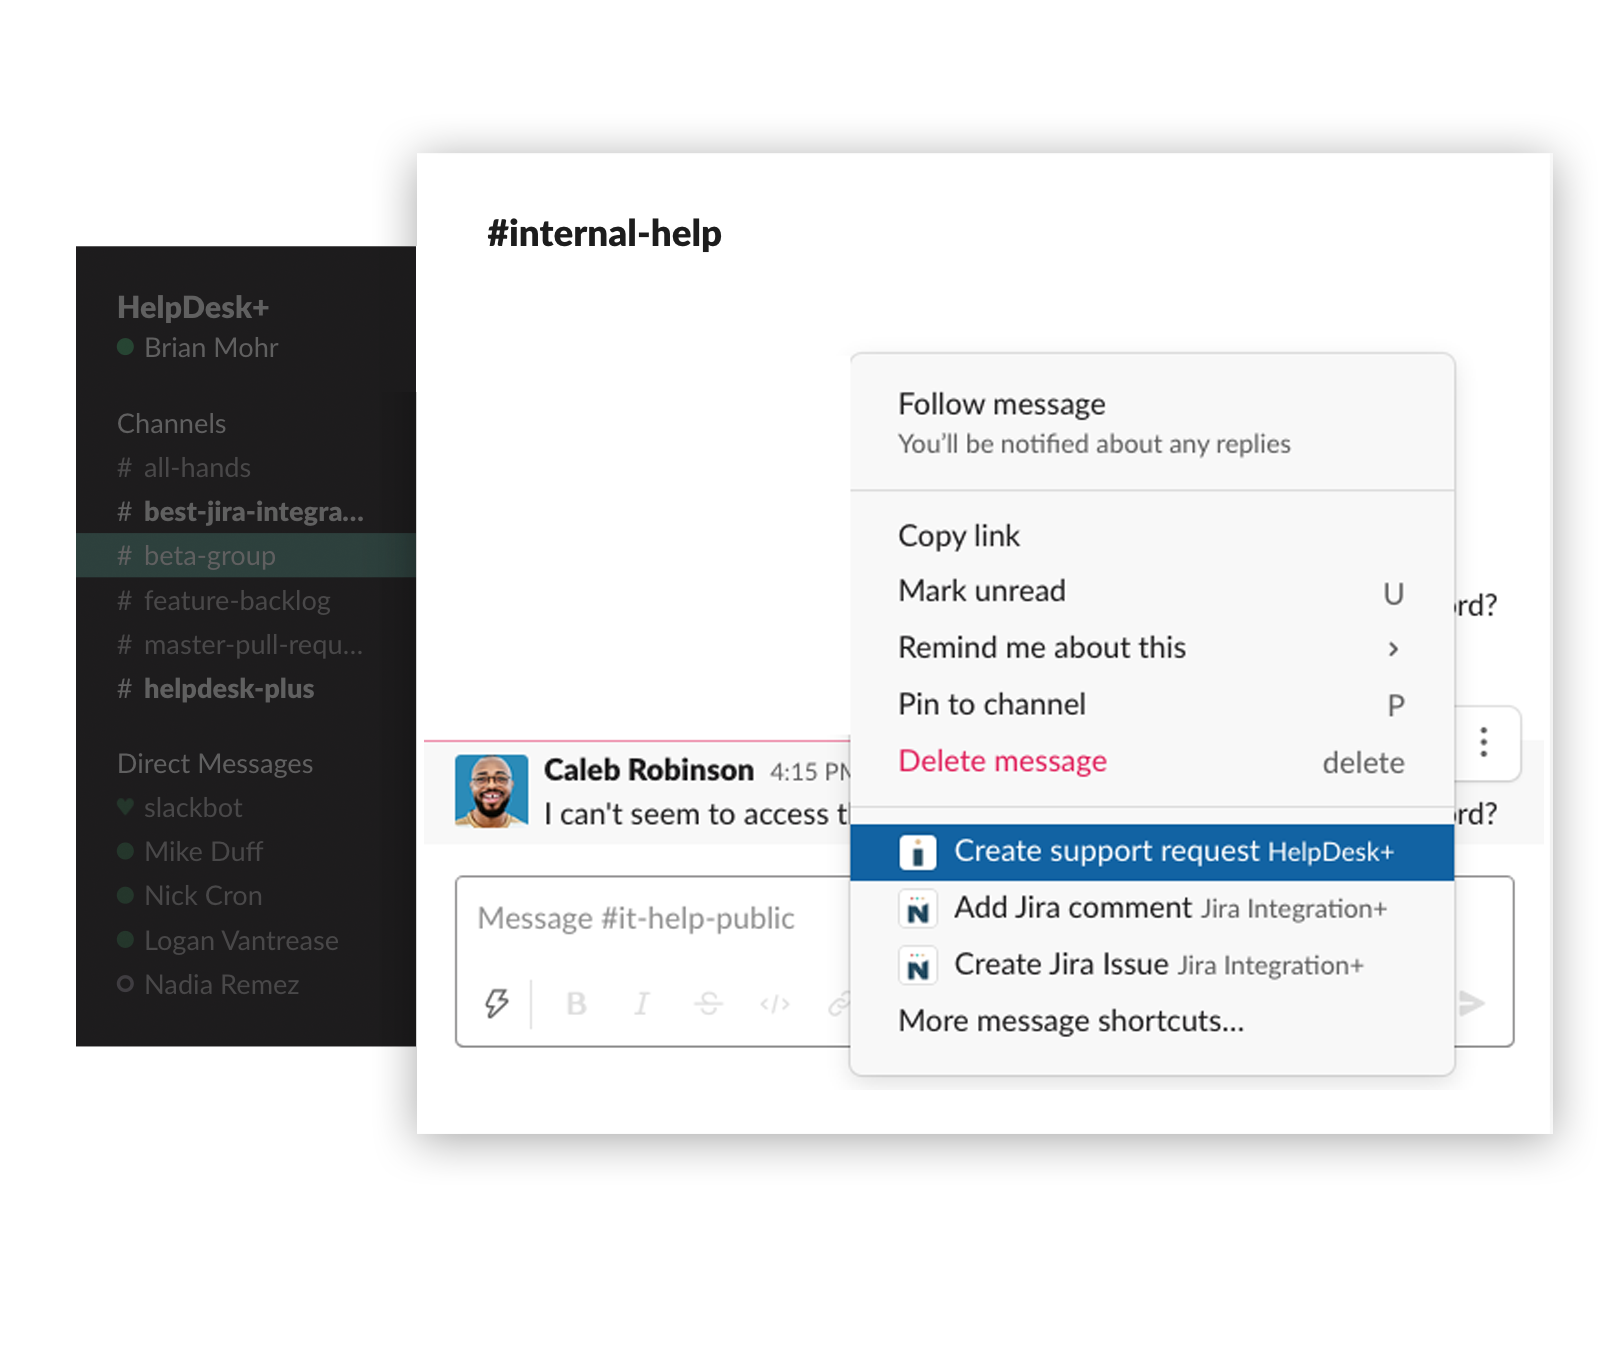Select Mark unread menu entry
1614x1370 pixels.
[1152, 591]
